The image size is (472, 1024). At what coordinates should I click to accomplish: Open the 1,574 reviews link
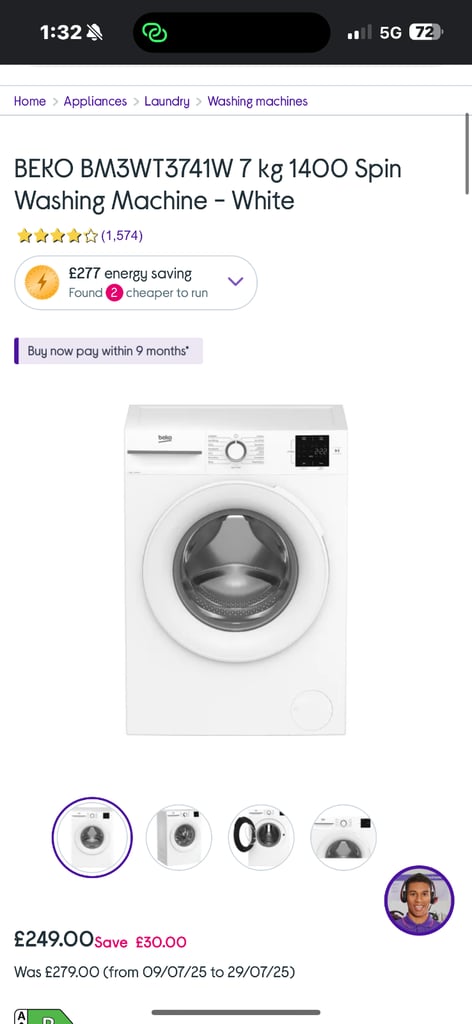pos(121,236)
